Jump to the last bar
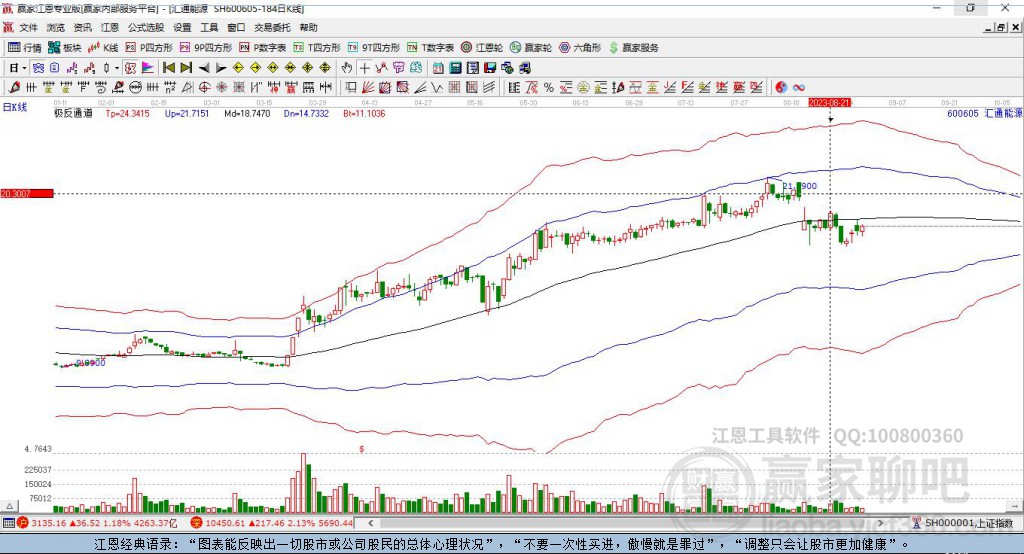The image size is (1024, 554). coord(186,68)
